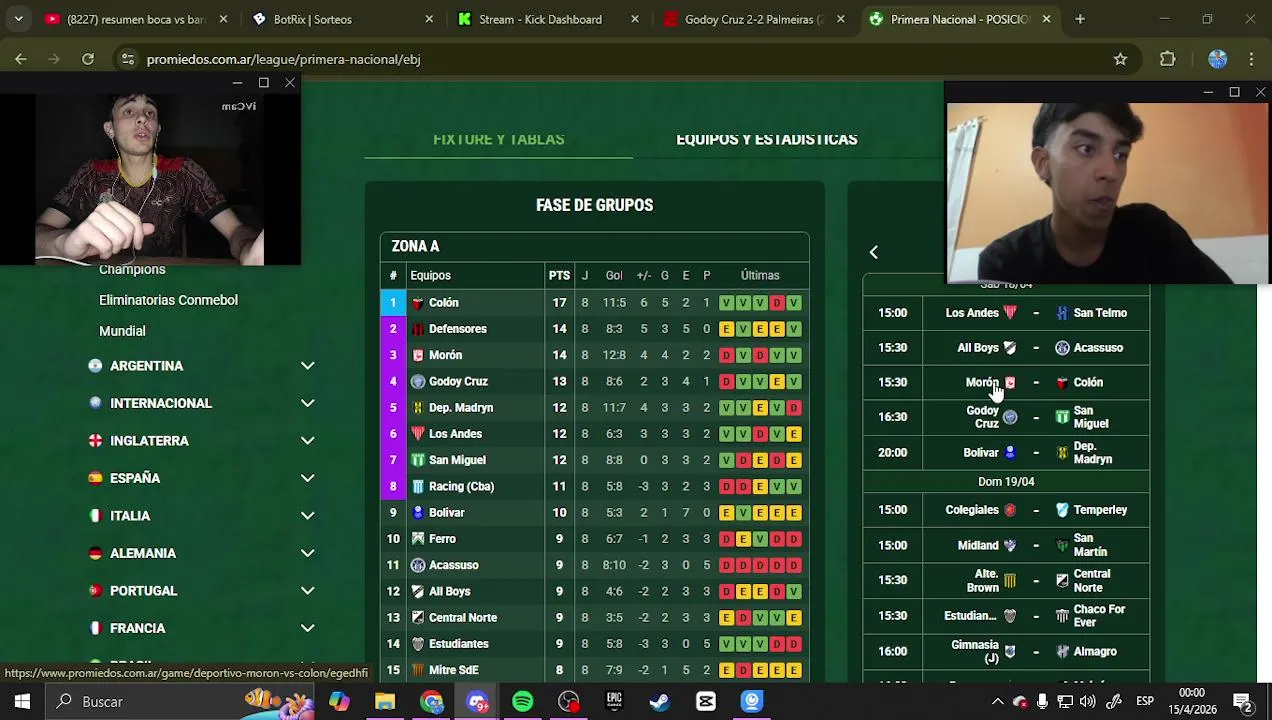The width and height of the screenshot is (1272, 720).
Task: Open Mundial link in sidebar
Action: click(x=122, y=331)
